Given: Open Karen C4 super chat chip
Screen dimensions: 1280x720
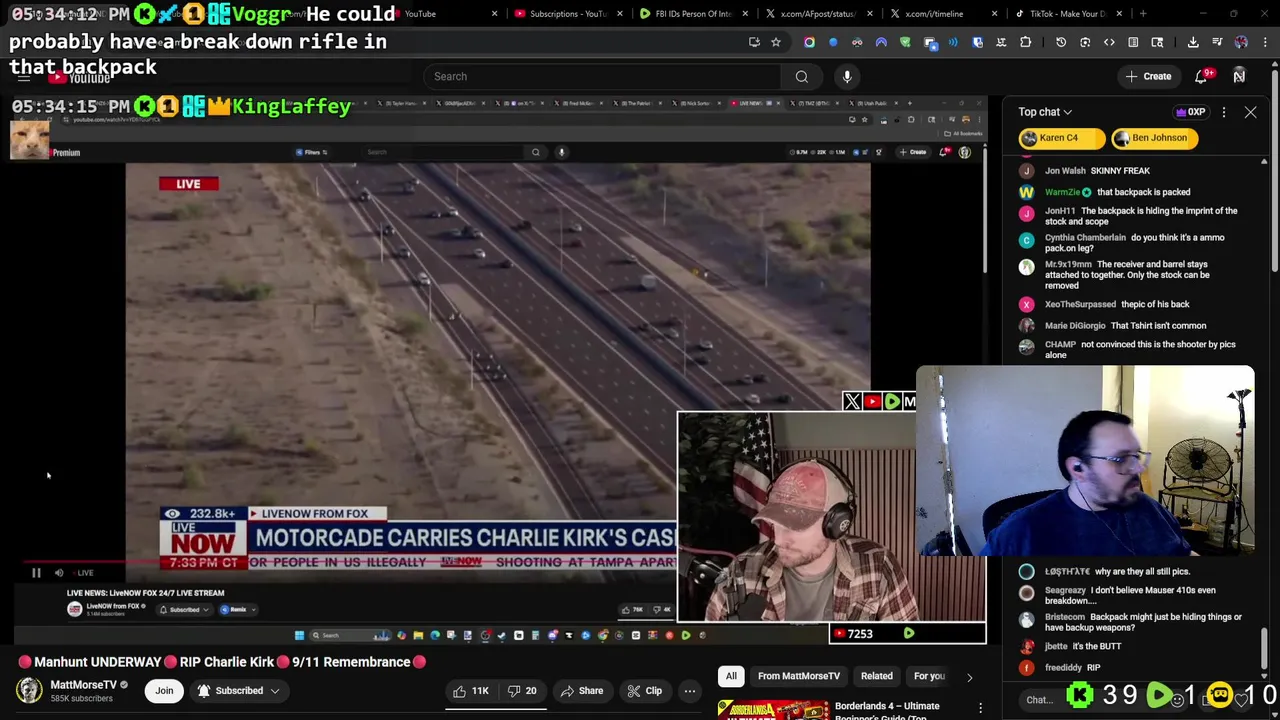Looking at the screenshot, I should (1061, 138).
